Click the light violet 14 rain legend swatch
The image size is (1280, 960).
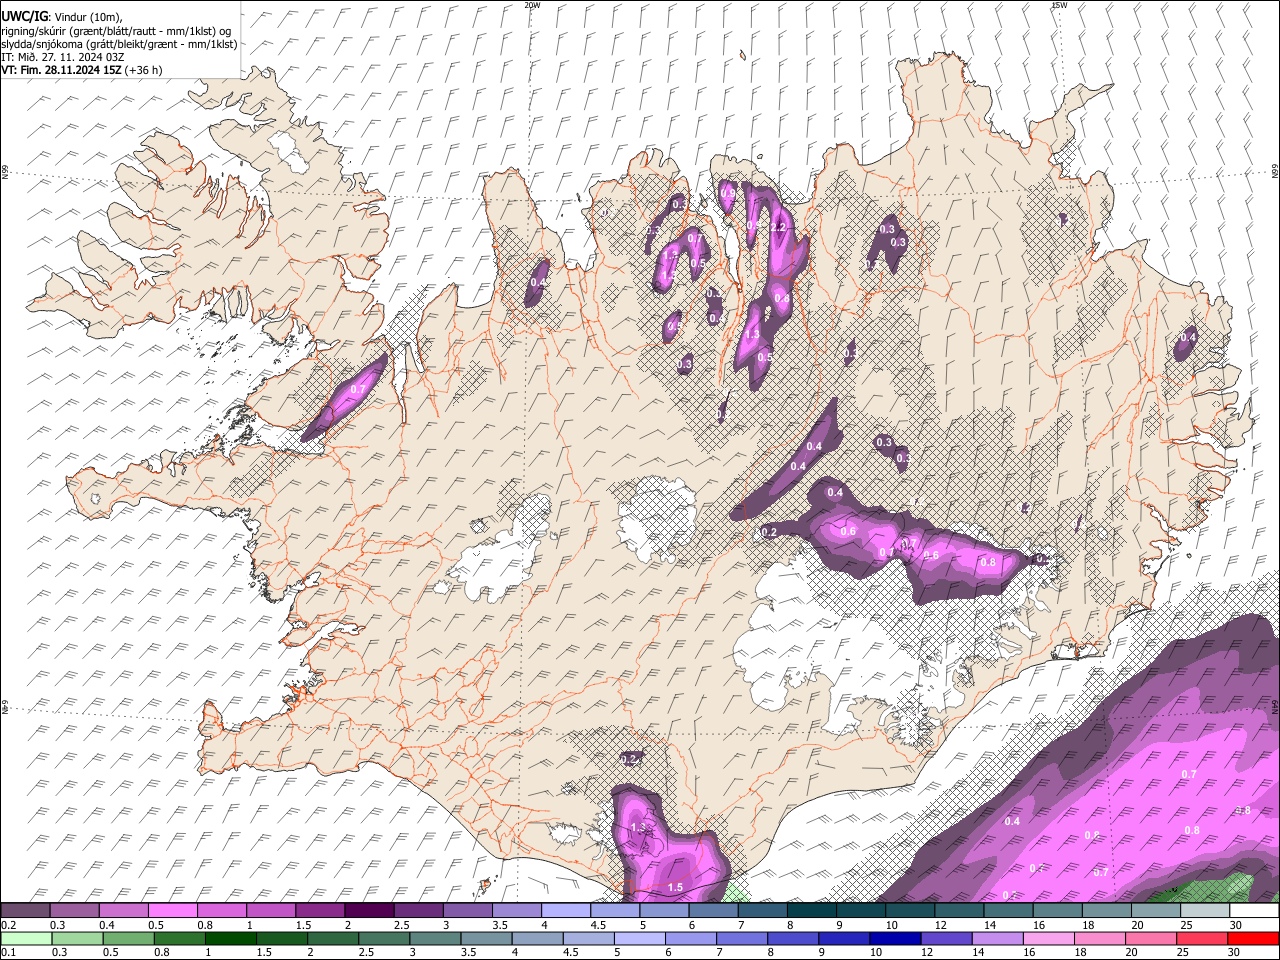(x=997, y=938)
